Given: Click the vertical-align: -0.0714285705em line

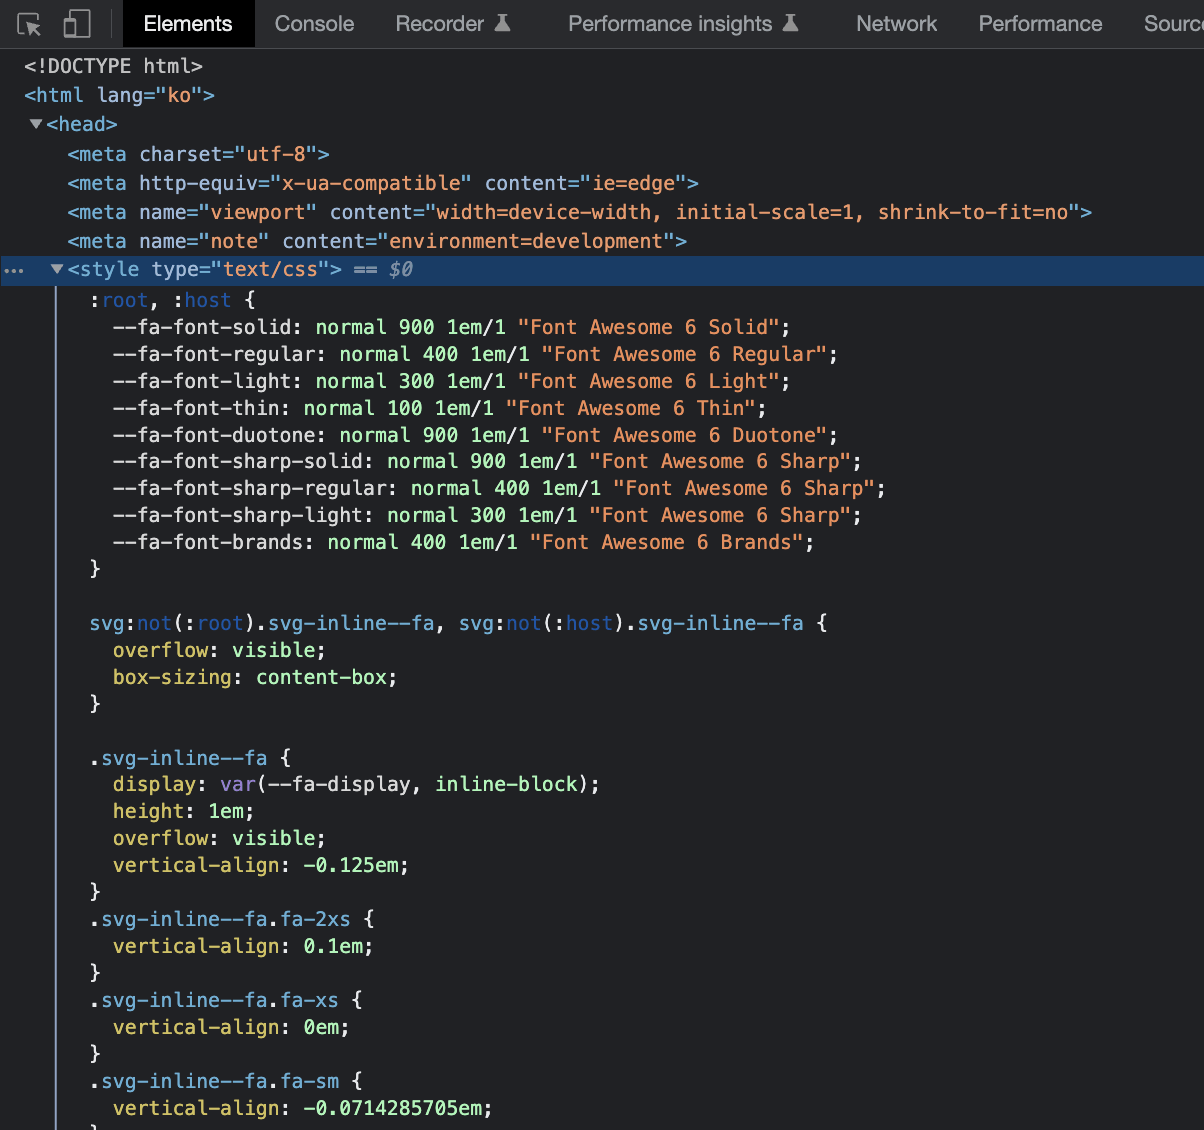Looking at the screenshot, I should coord(303,1108).
